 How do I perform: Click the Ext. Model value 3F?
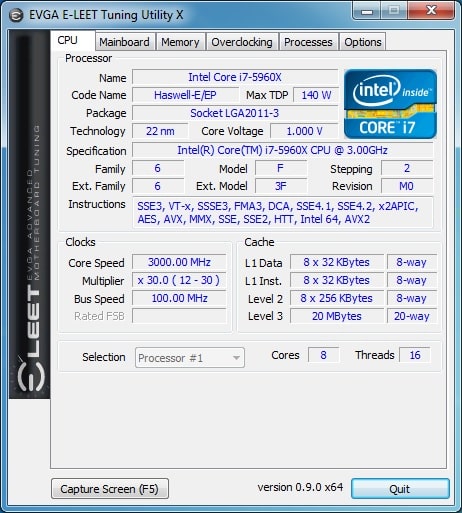[x=281, y=186]
